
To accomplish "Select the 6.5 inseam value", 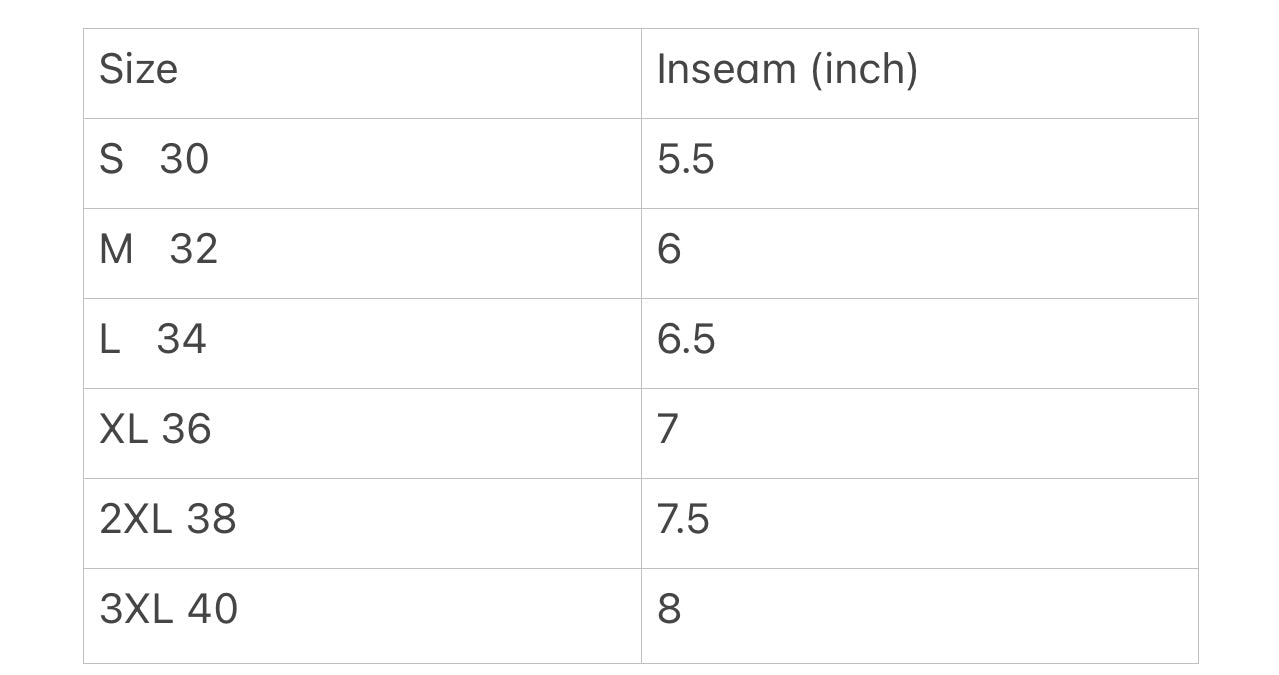I will (x=686, y=339).
